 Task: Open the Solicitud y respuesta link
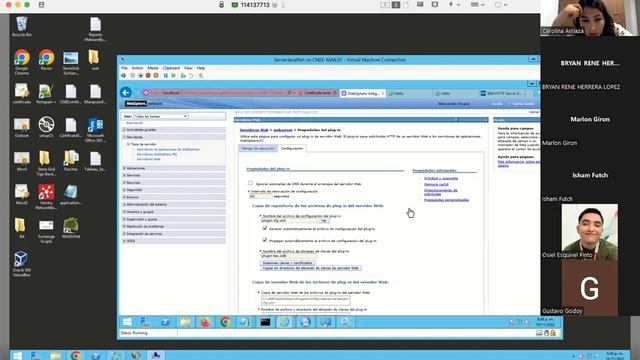(x=441, y=178)
